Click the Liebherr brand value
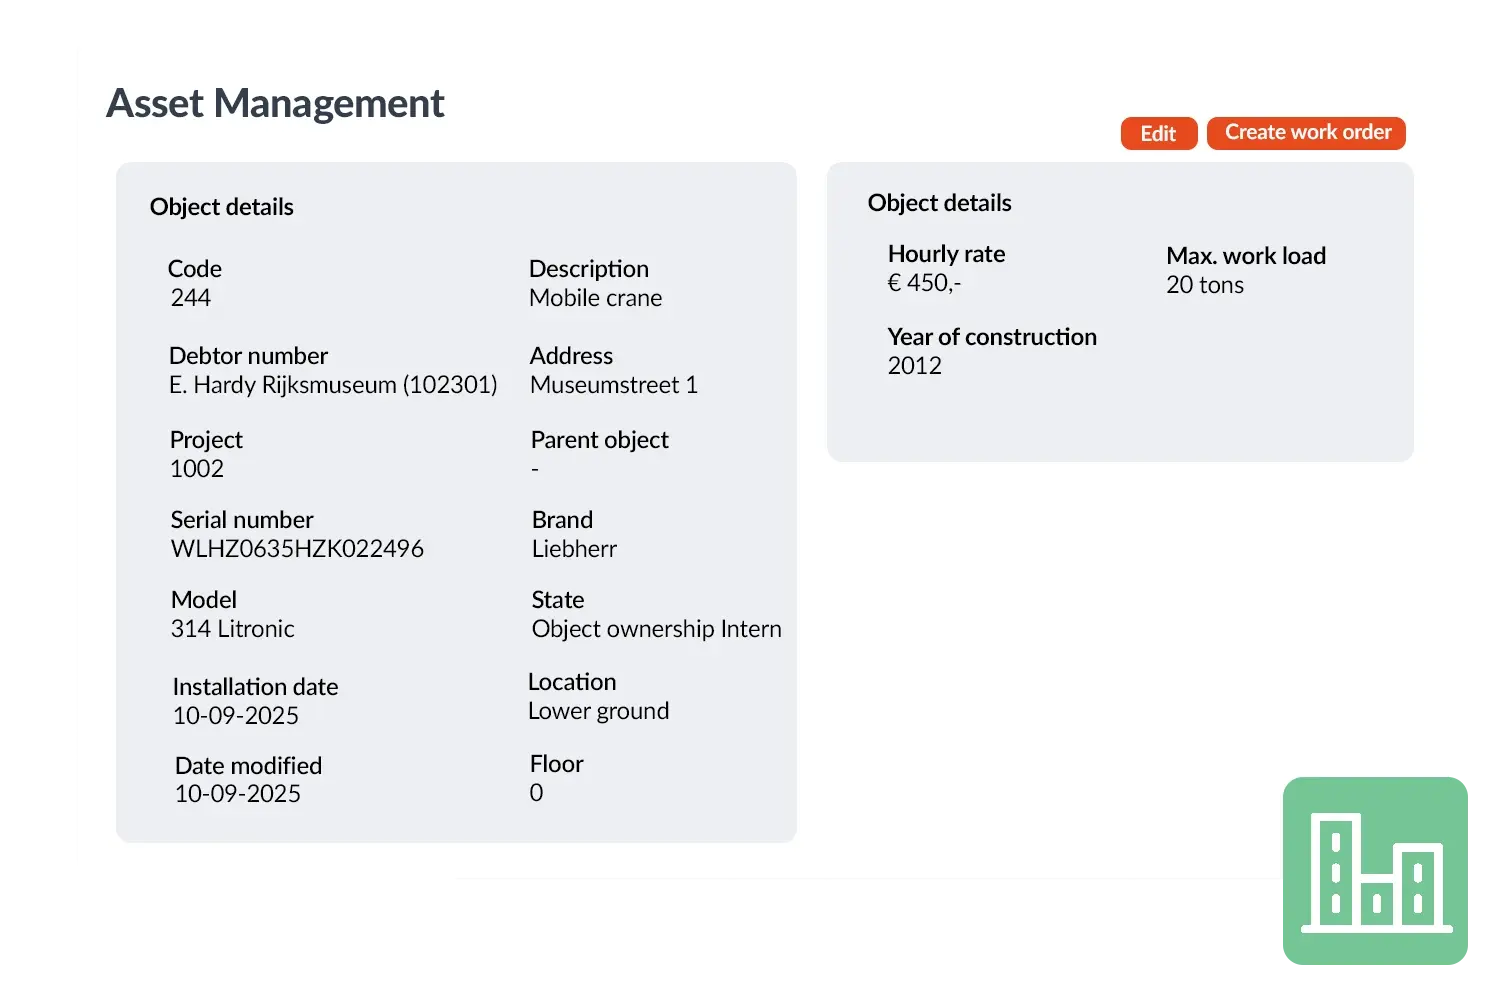Image resolution: width=1500 pixels, height=1000 pixels. pos(574,549)
